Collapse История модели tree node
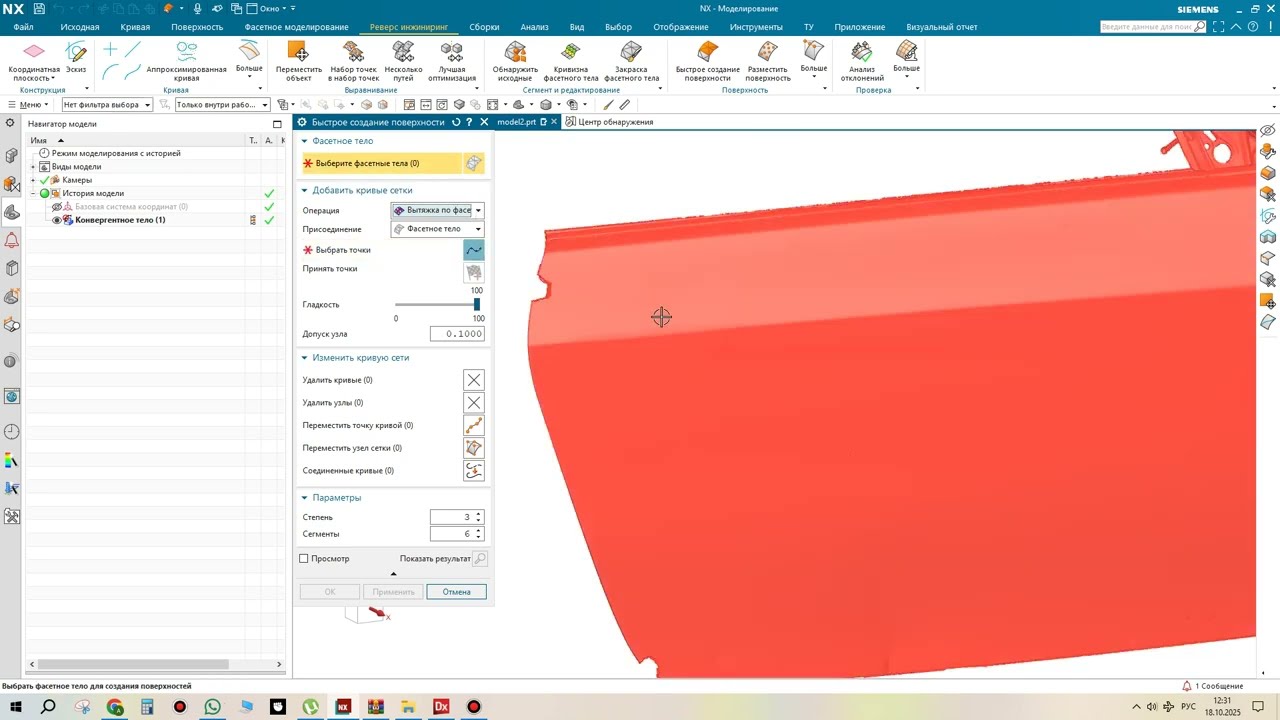This screenshot has height=720, width=1280. click(33, 193)
